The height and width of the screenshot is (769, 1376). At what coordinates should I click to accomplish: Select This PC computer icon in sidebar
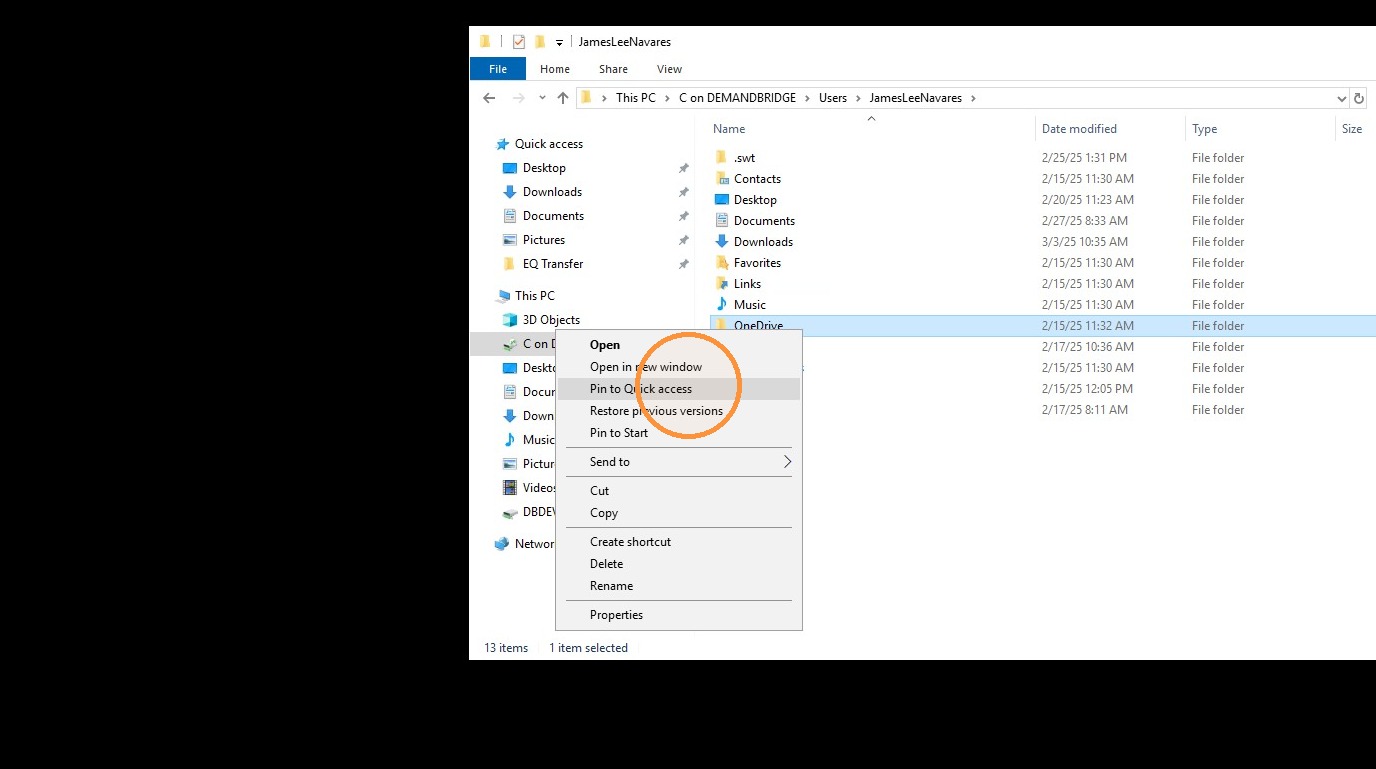point(503,296)
